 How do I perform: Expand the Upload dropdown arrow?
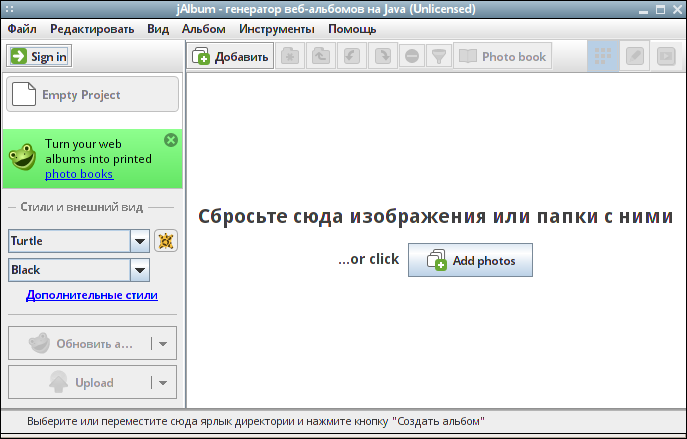pos(163,383)
